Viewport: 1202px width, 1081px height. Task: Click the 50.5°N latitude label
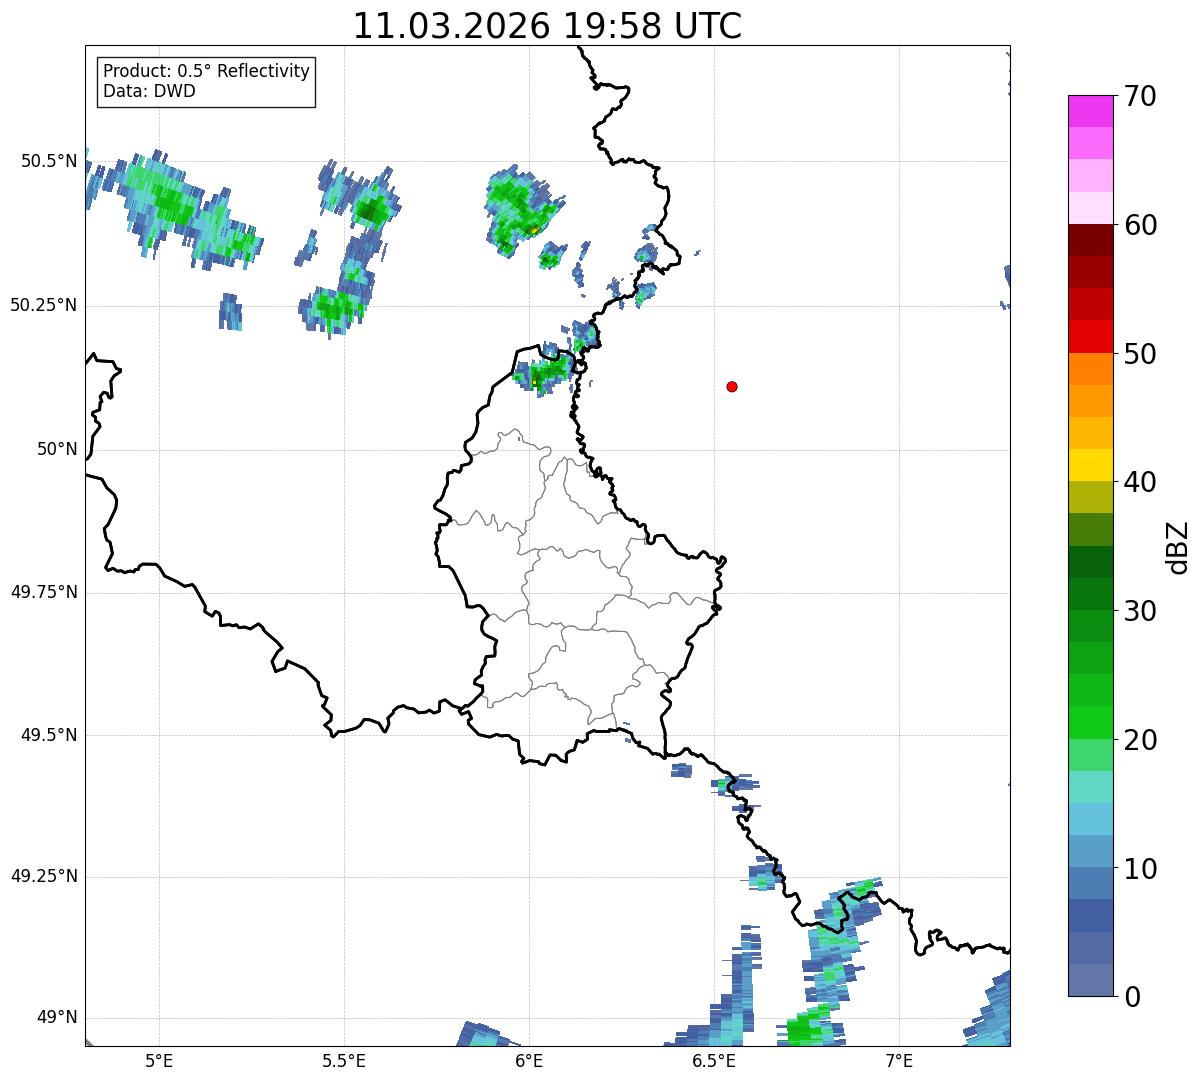tap(49, 161)
